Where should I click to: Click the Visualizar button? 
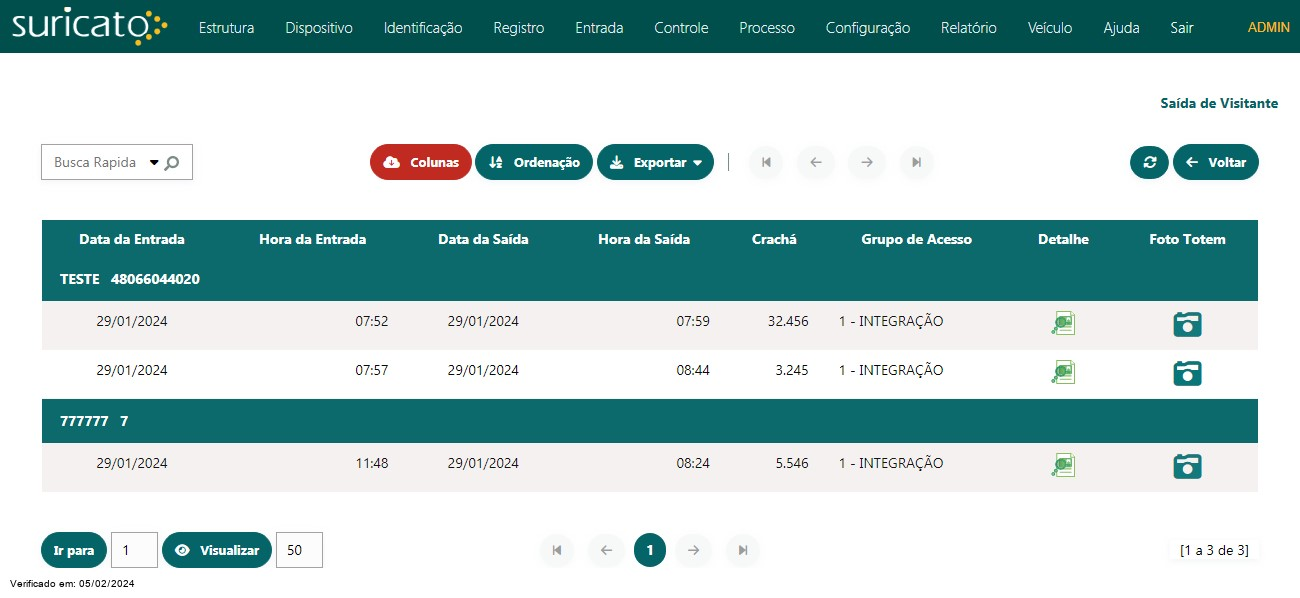pyautogui.click(x=217, y=550)
